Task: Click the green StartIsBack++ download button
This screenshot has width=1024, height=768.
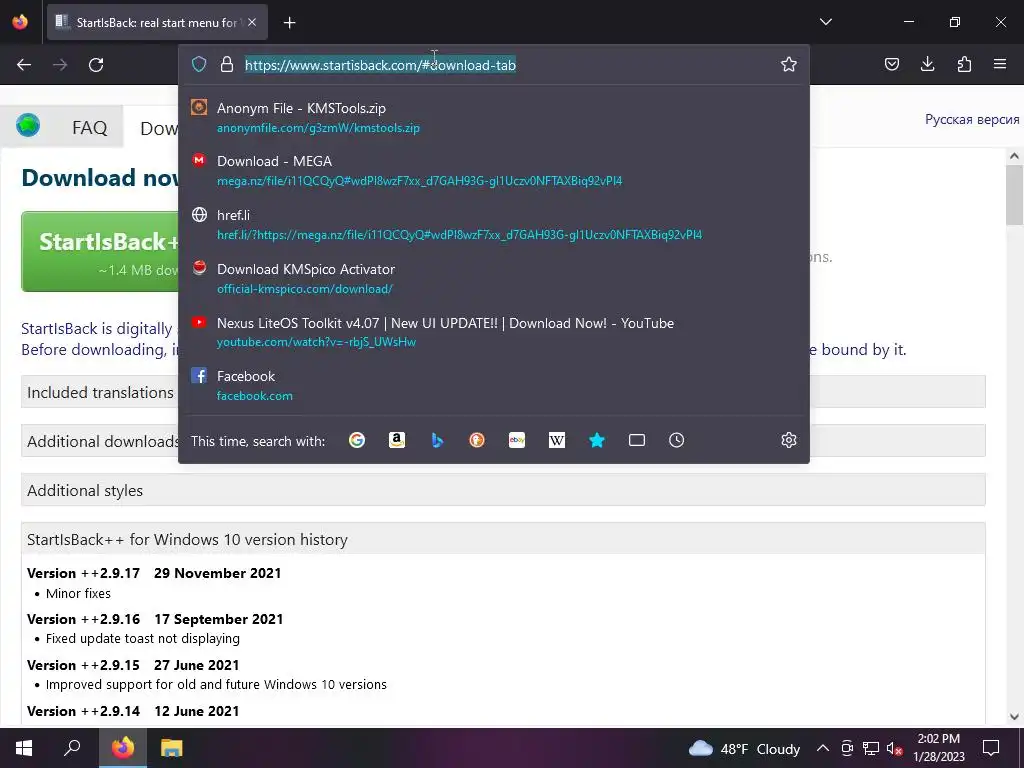Action: [100, 251]
